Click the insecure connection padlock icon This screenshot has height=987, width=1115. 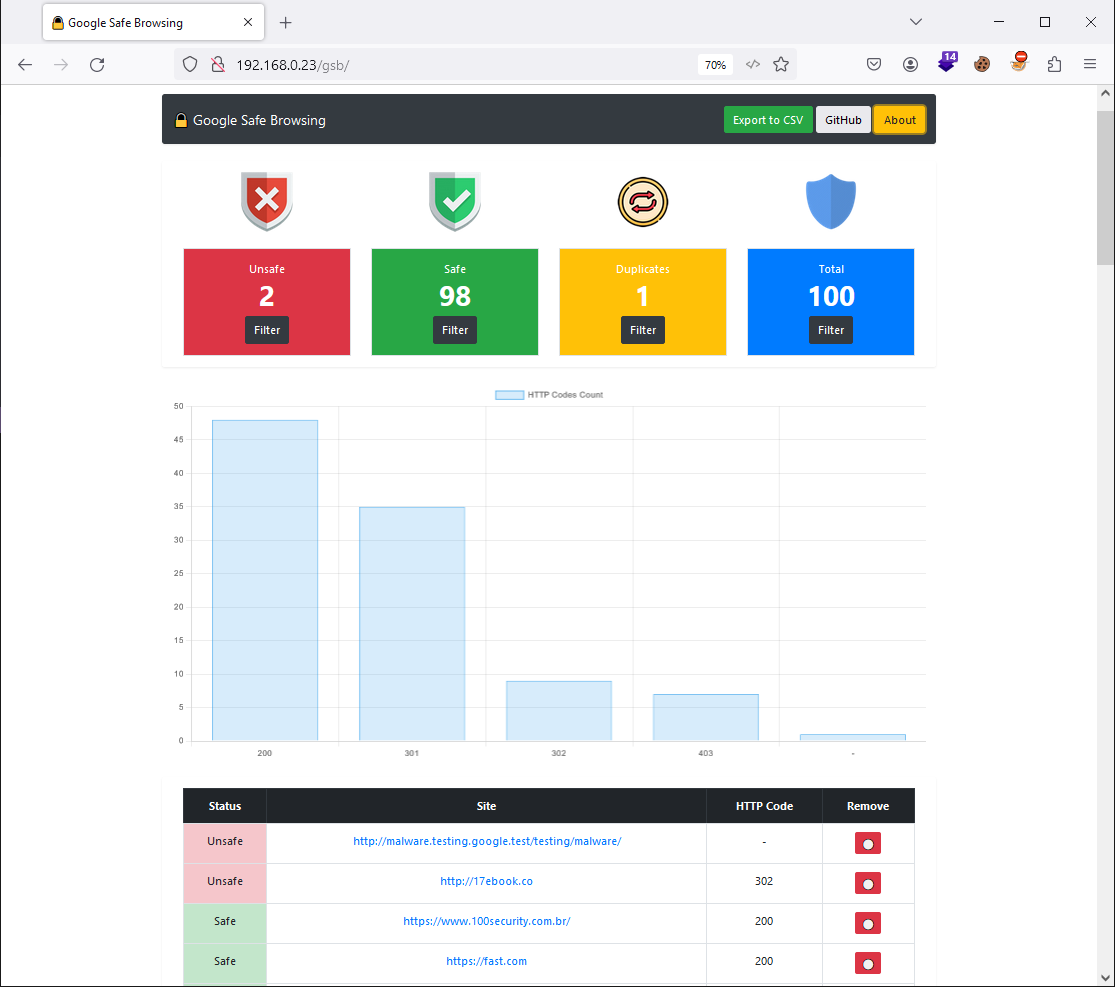click(x=218, y=65)
